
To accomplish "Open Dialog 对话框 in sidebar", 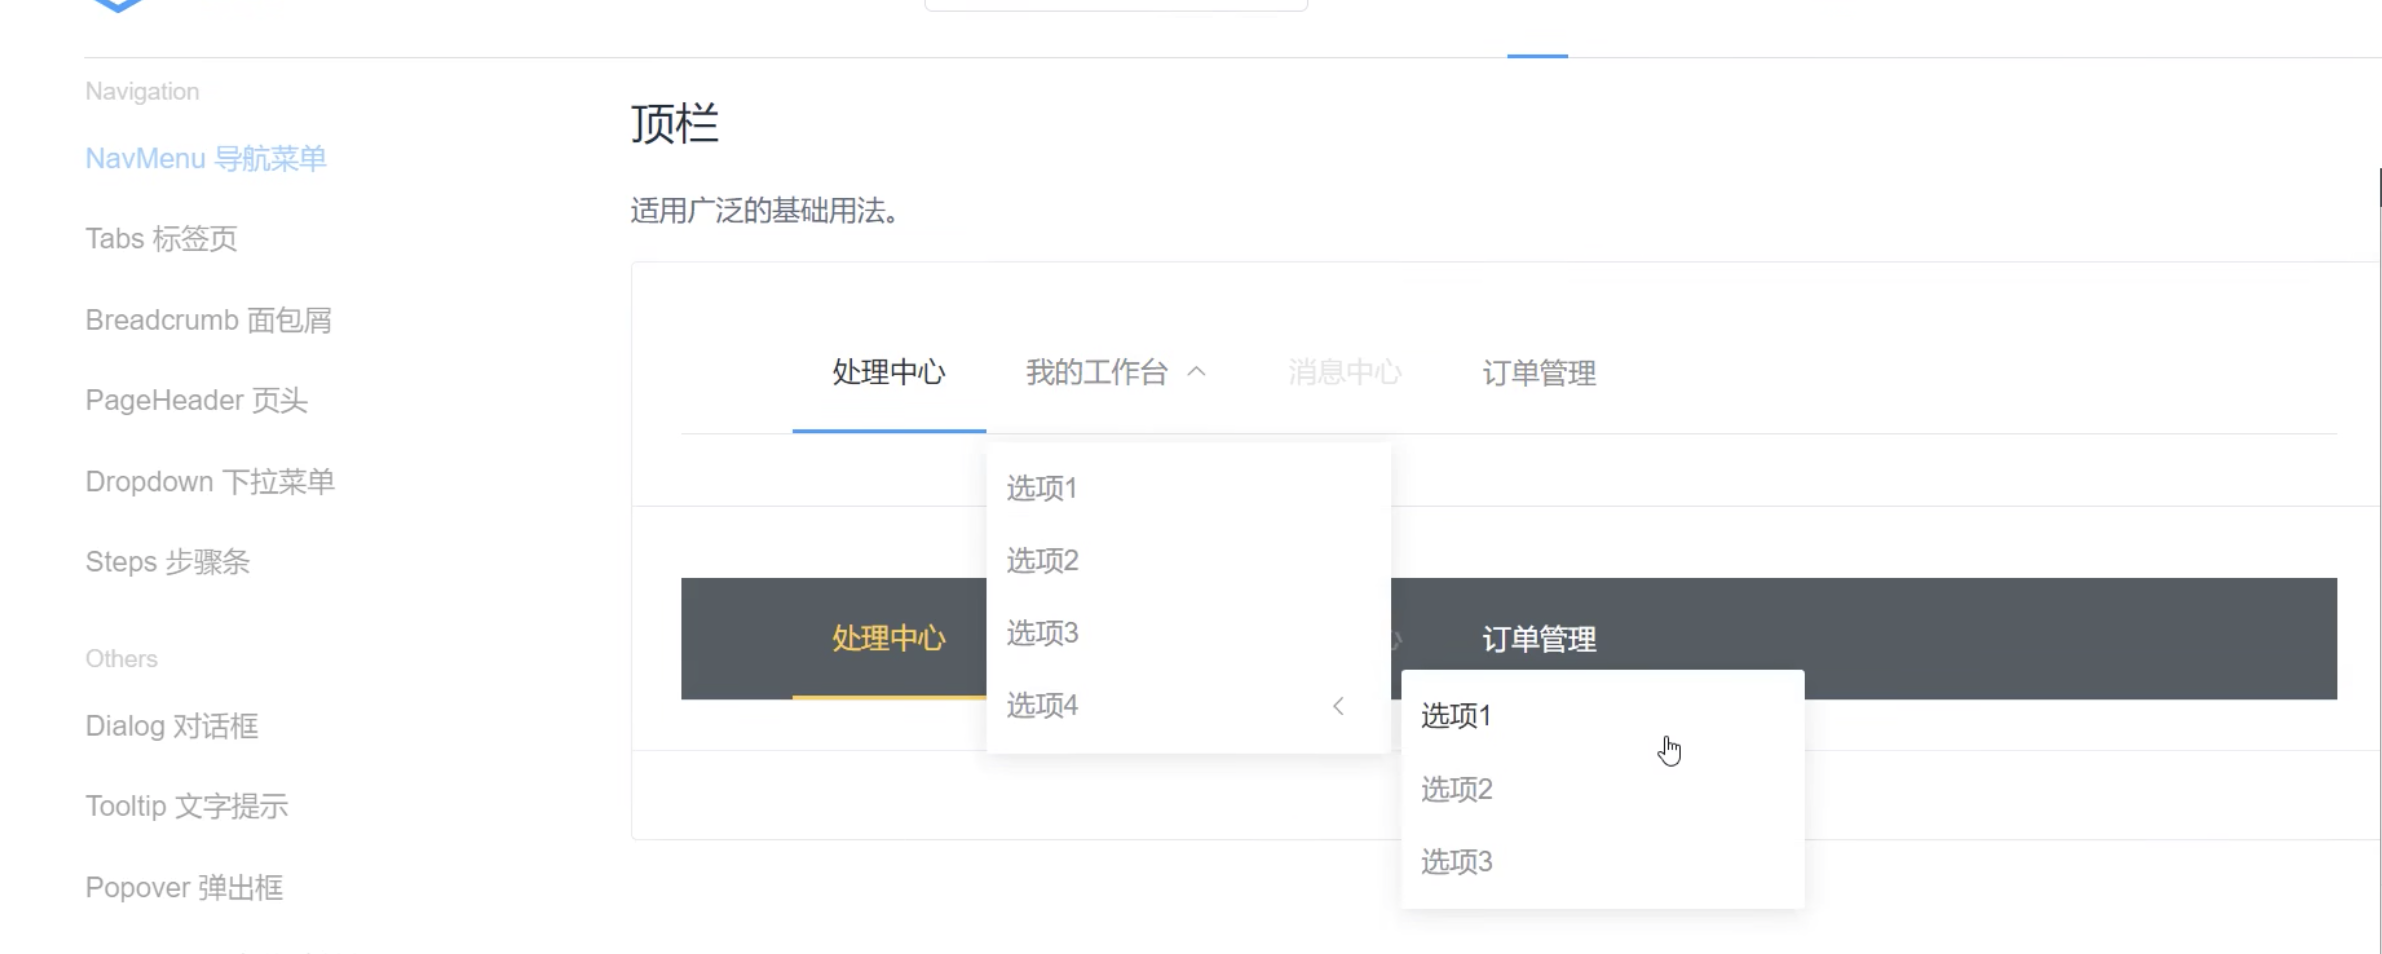I will (x=172, y=726).
